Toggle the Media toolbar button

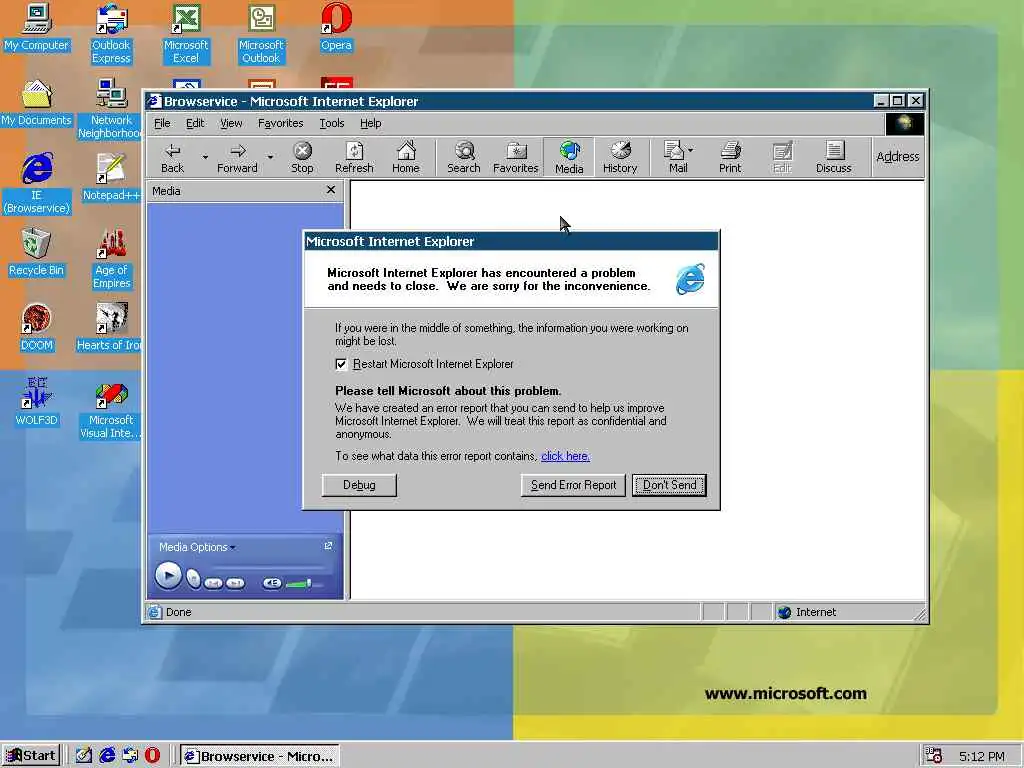point(569,157)
